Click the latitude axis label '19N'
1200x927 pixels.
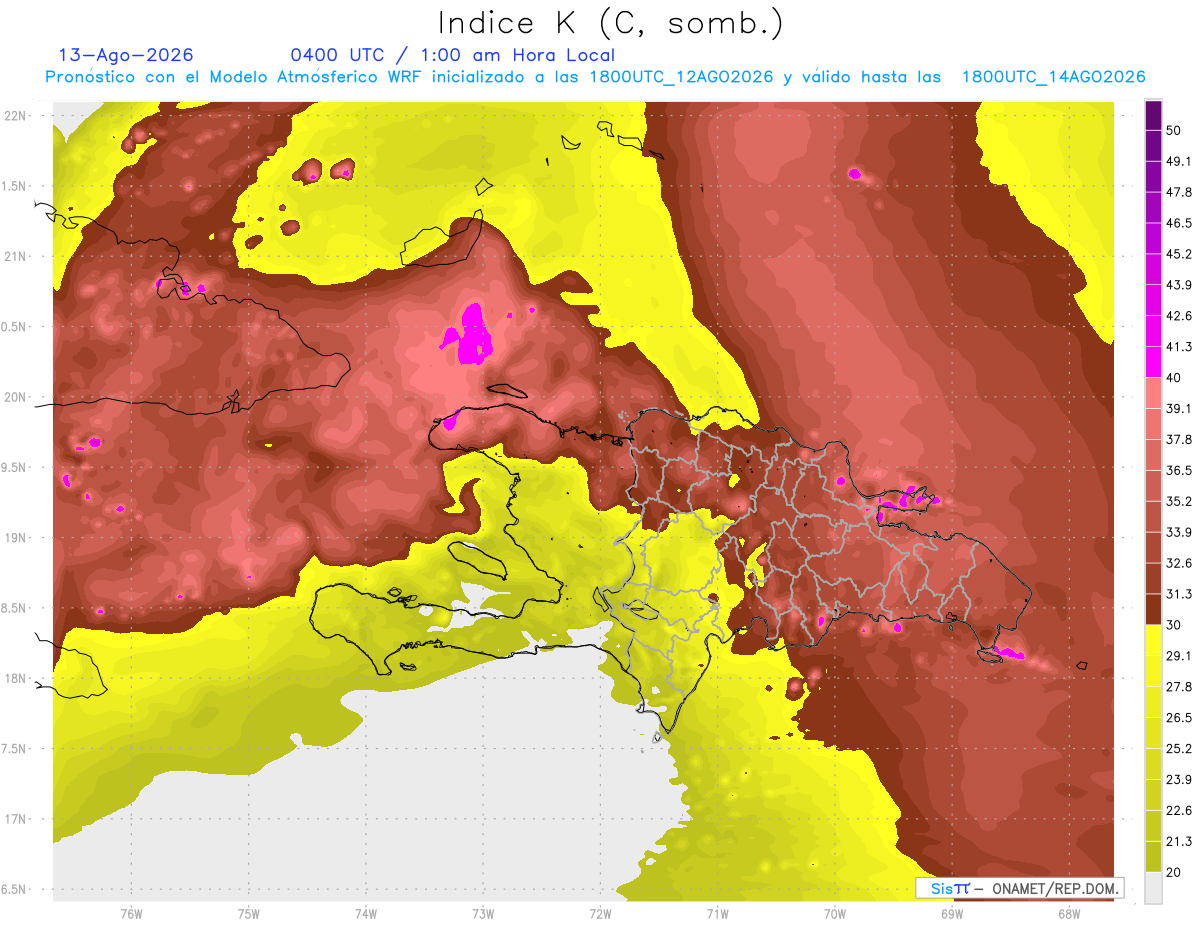point(14,537)
